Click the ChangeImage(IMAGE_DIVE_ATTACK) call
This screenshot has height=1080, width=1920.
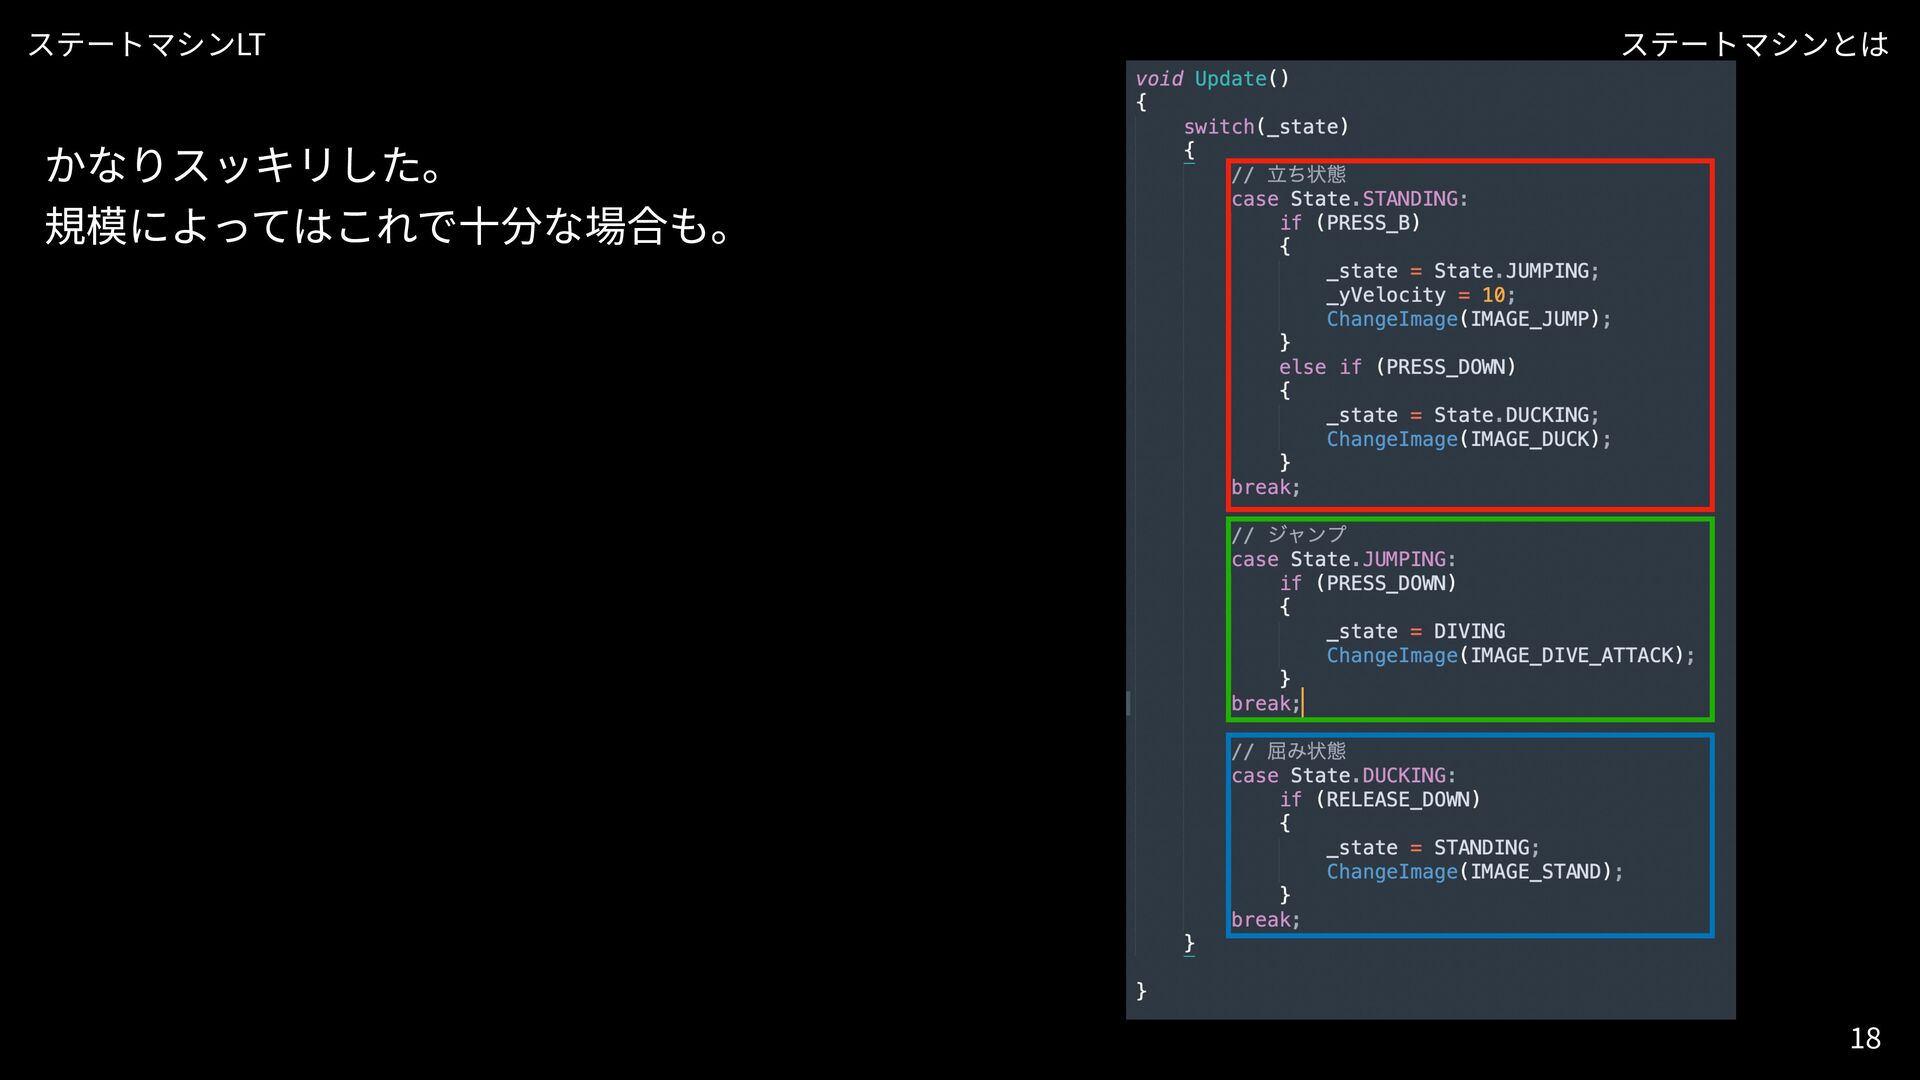[x=1510, y=655]
